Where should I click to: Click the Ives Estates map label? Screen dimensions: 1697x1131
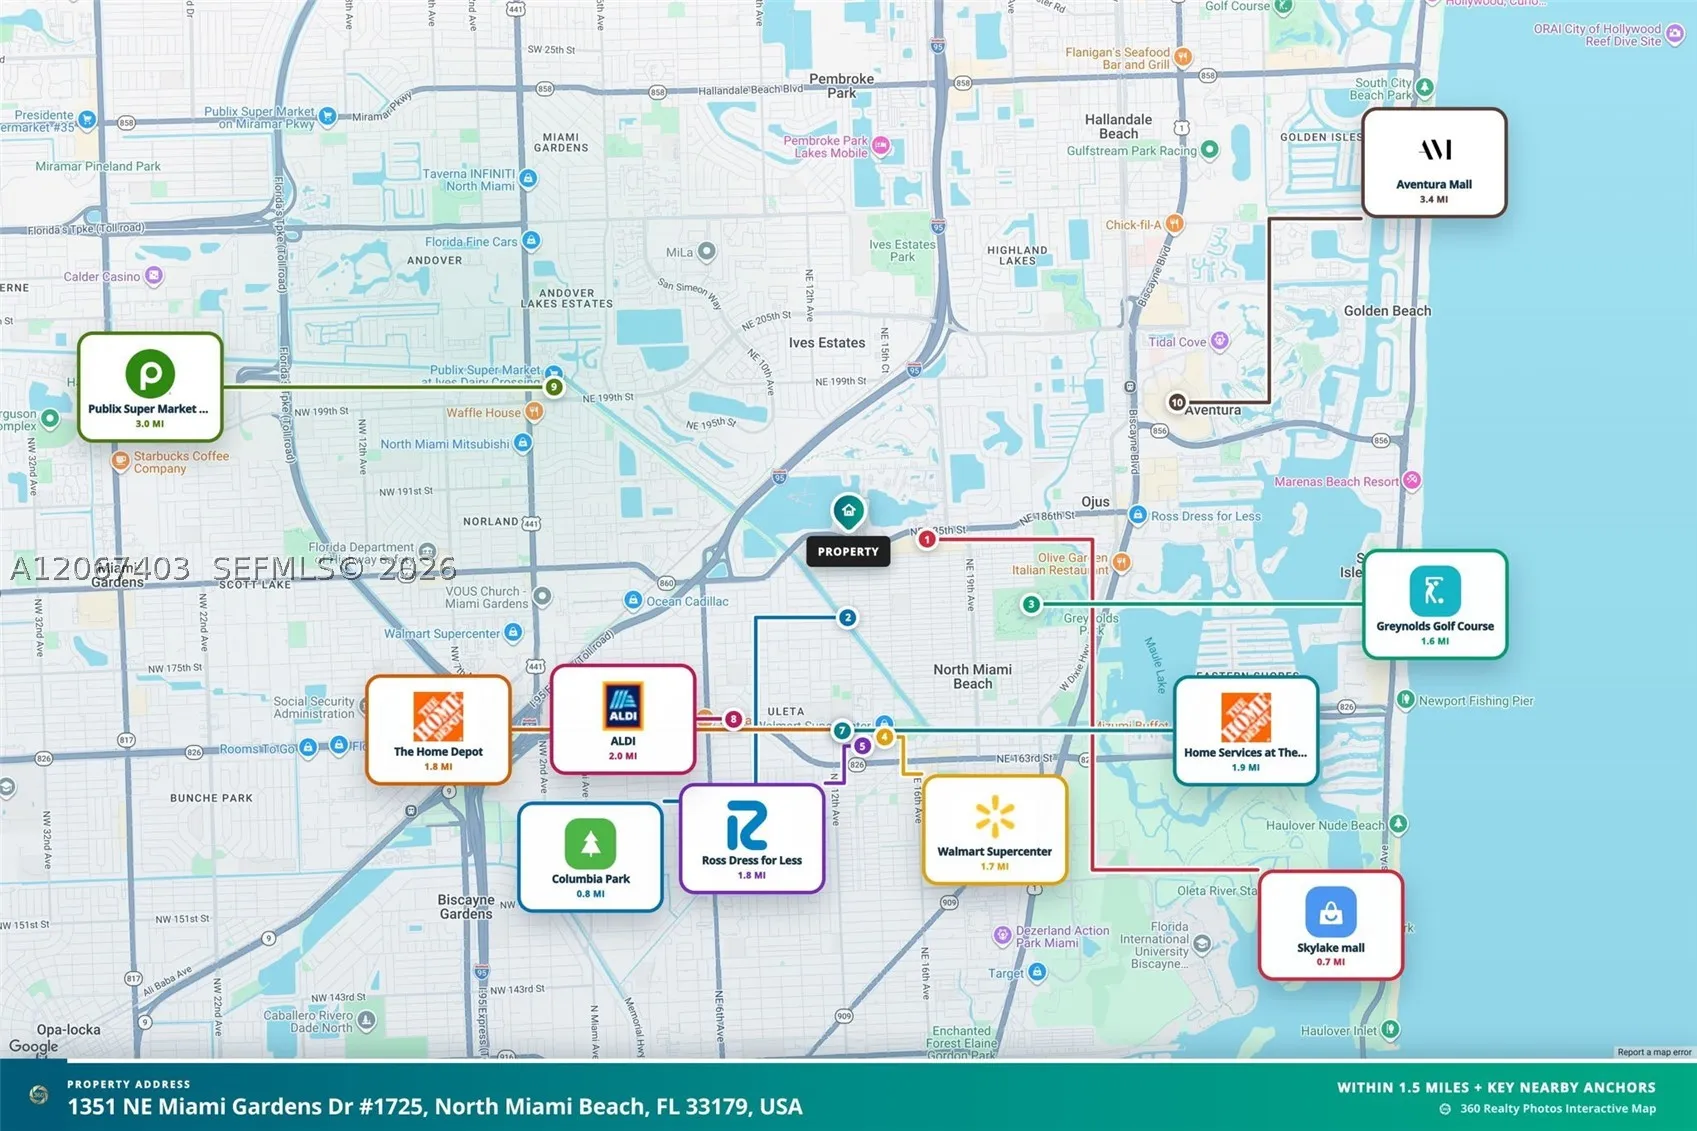(x=827, y=343)
